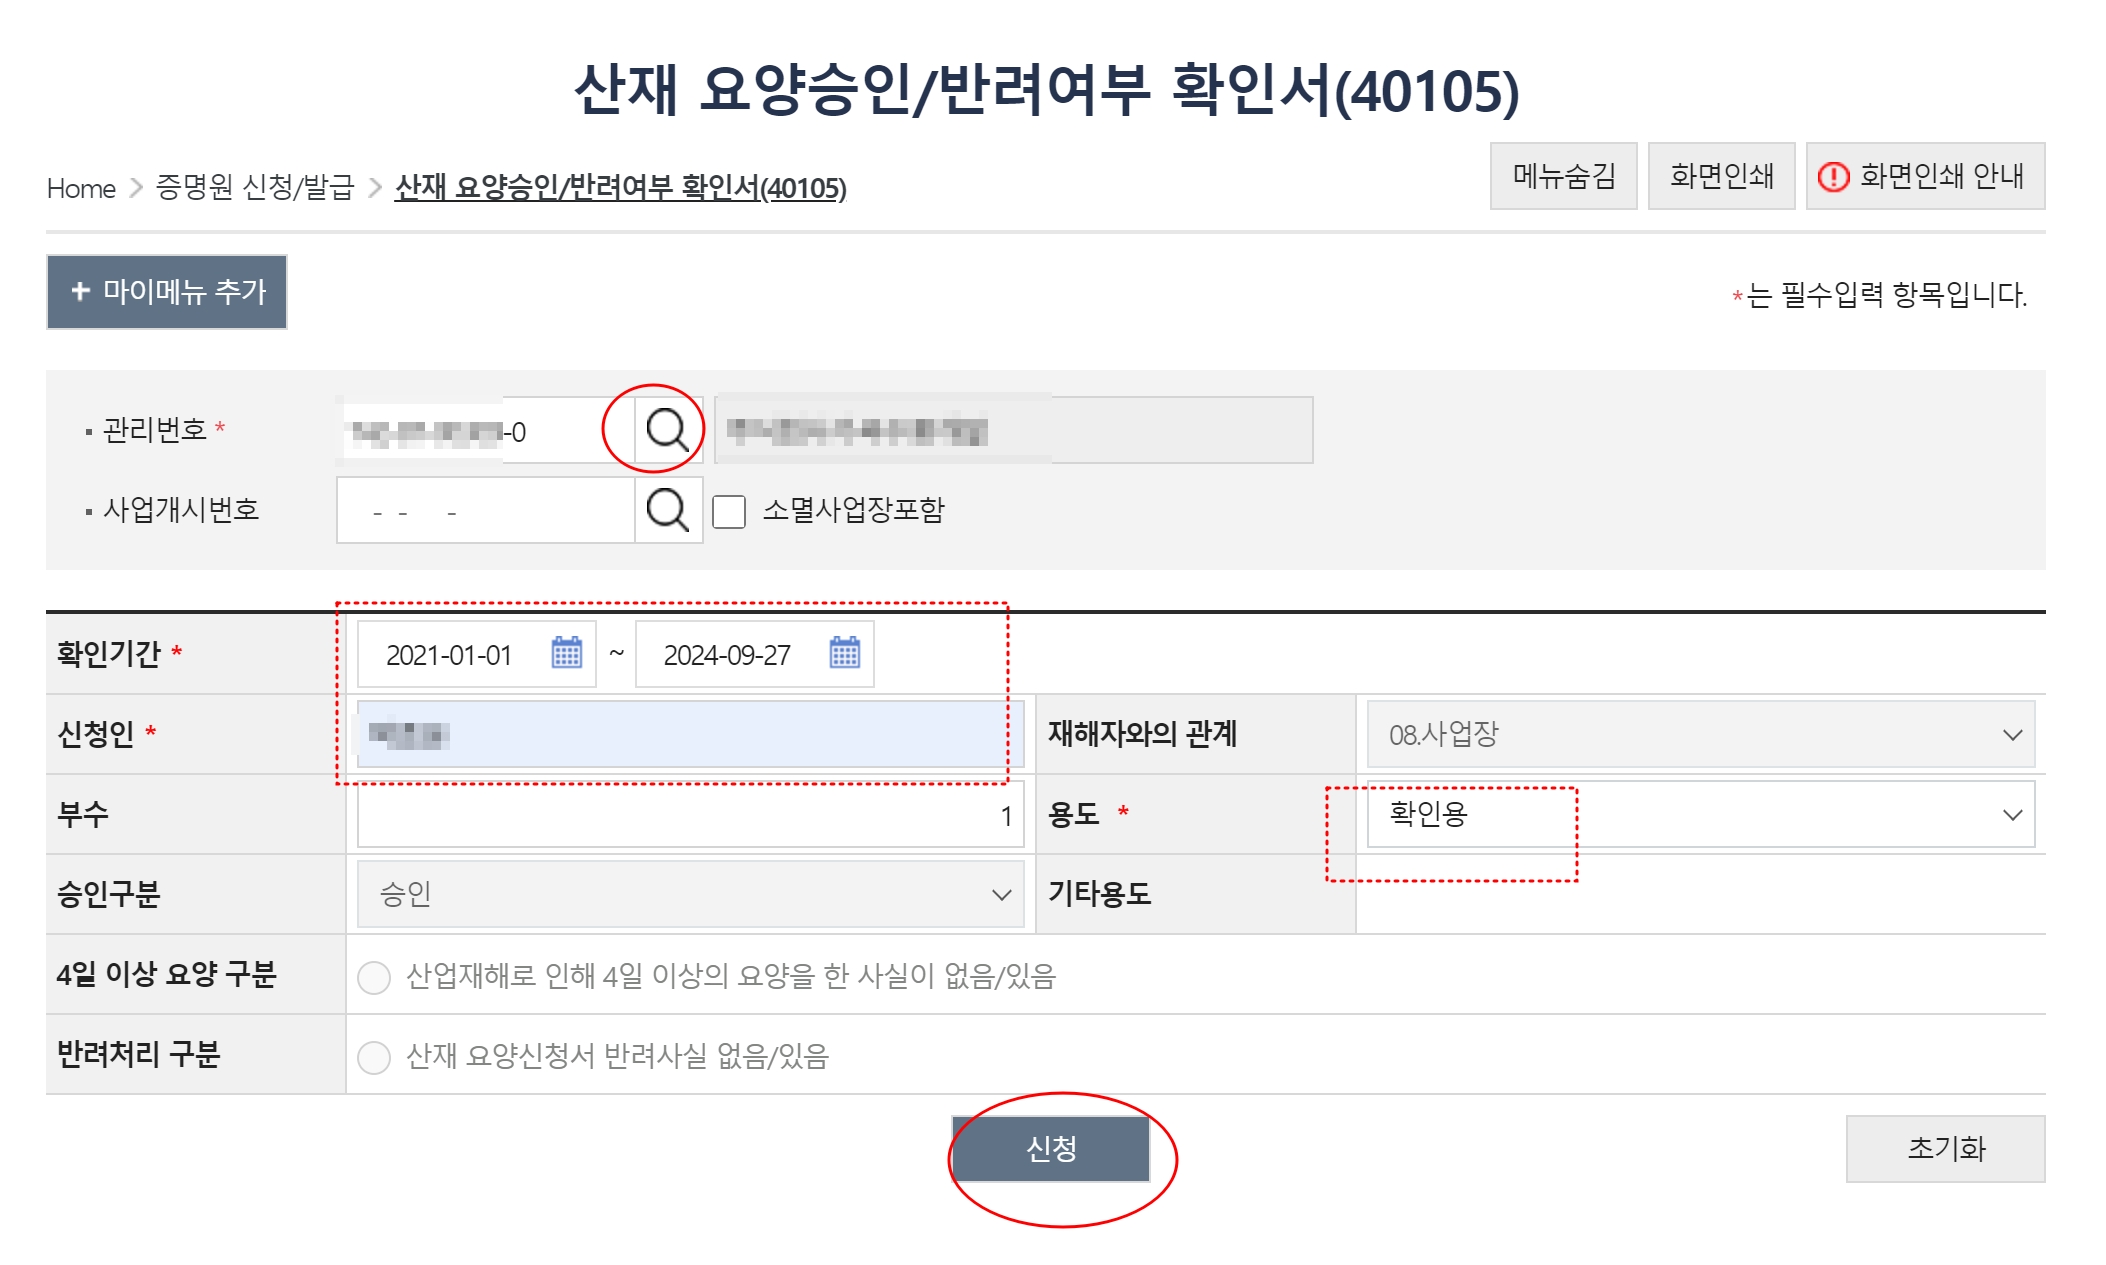
Task: Click the 메뉴숨김 button
Action: [1563, 177]
